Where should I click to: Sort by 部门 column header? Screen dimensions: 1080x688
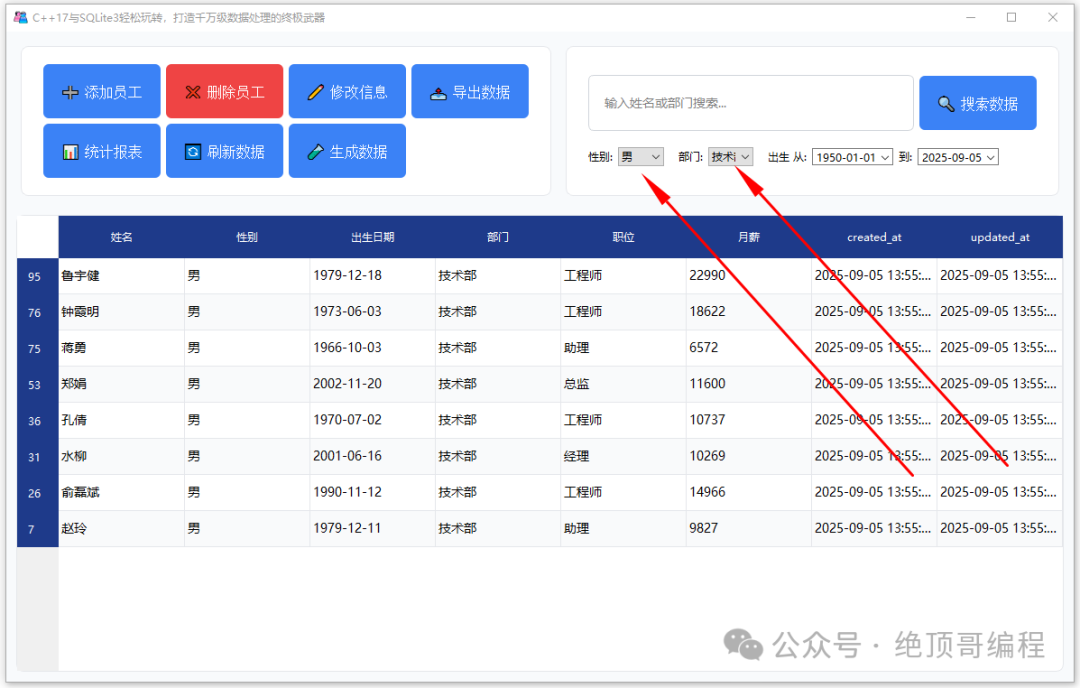pos(497,238)
